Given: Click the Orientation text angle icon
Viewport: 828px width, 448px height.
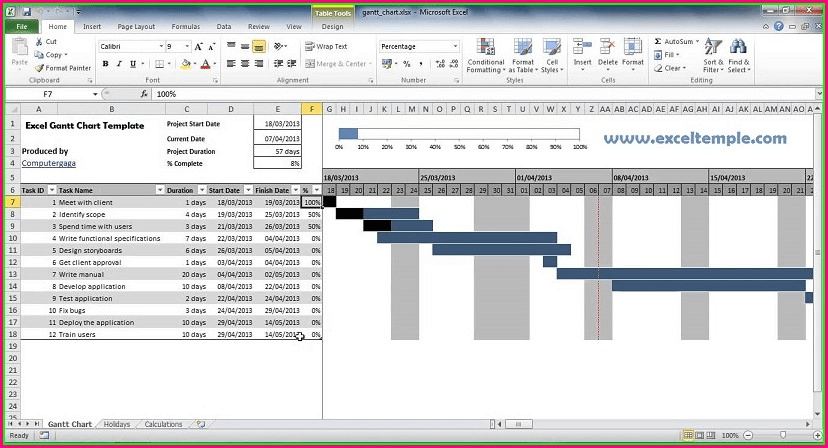Looking at the screenshot, I should point(278,46).
